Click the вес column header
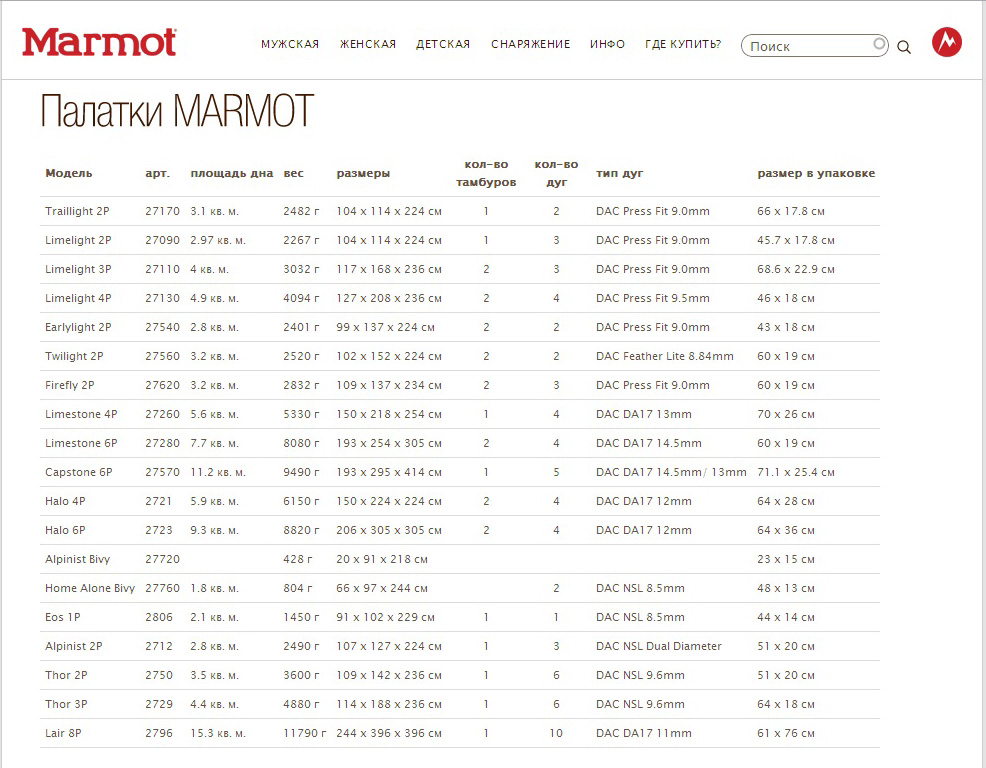The width and height of the screenshot is (986, 768). click(293, 173)
